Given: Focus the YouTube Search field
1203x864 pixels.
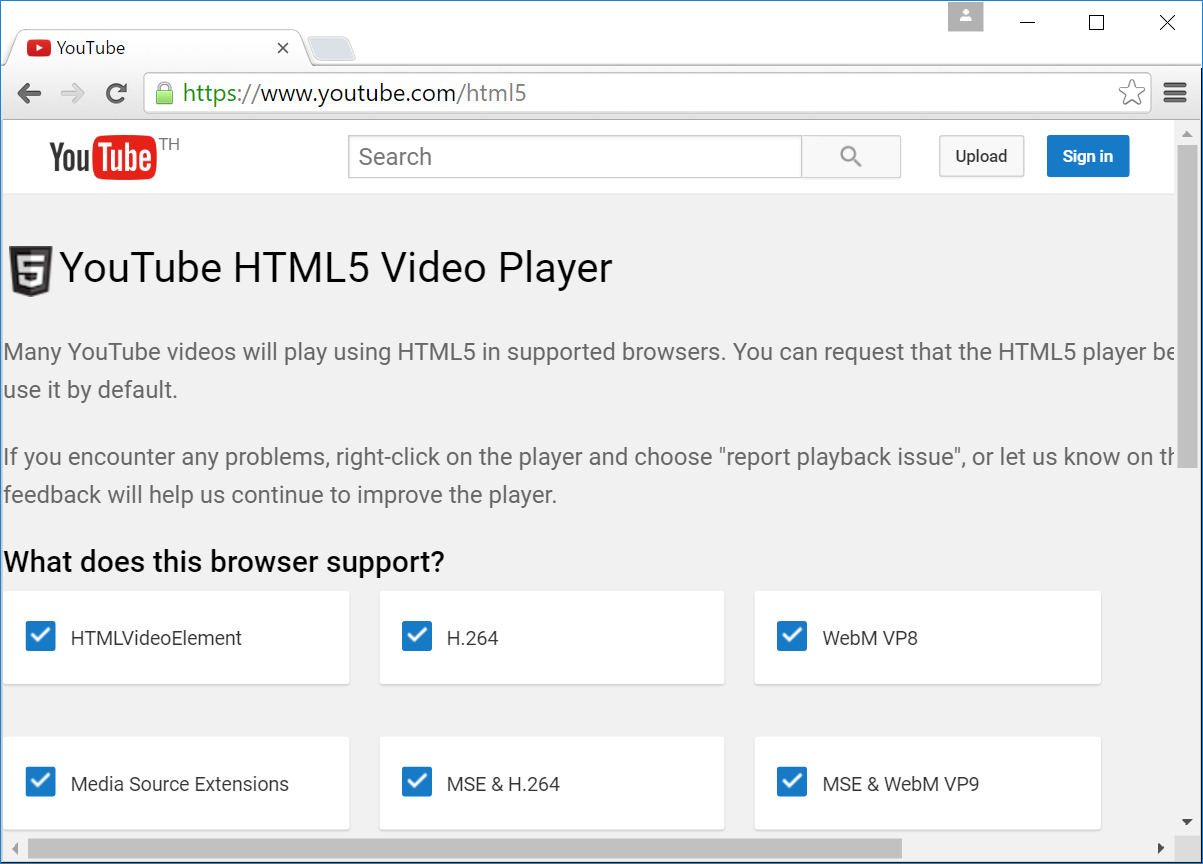Looking at the screenshot, I should (x=575, y=157).
